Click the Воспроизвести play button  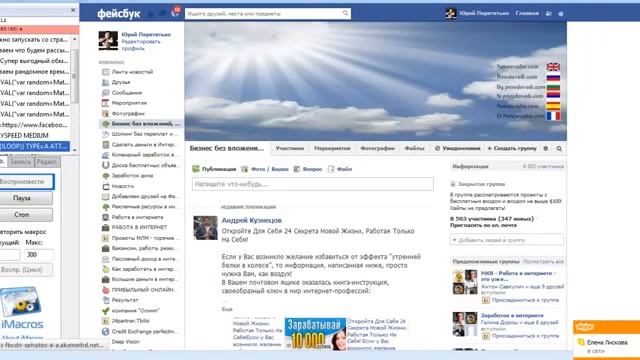26,182
